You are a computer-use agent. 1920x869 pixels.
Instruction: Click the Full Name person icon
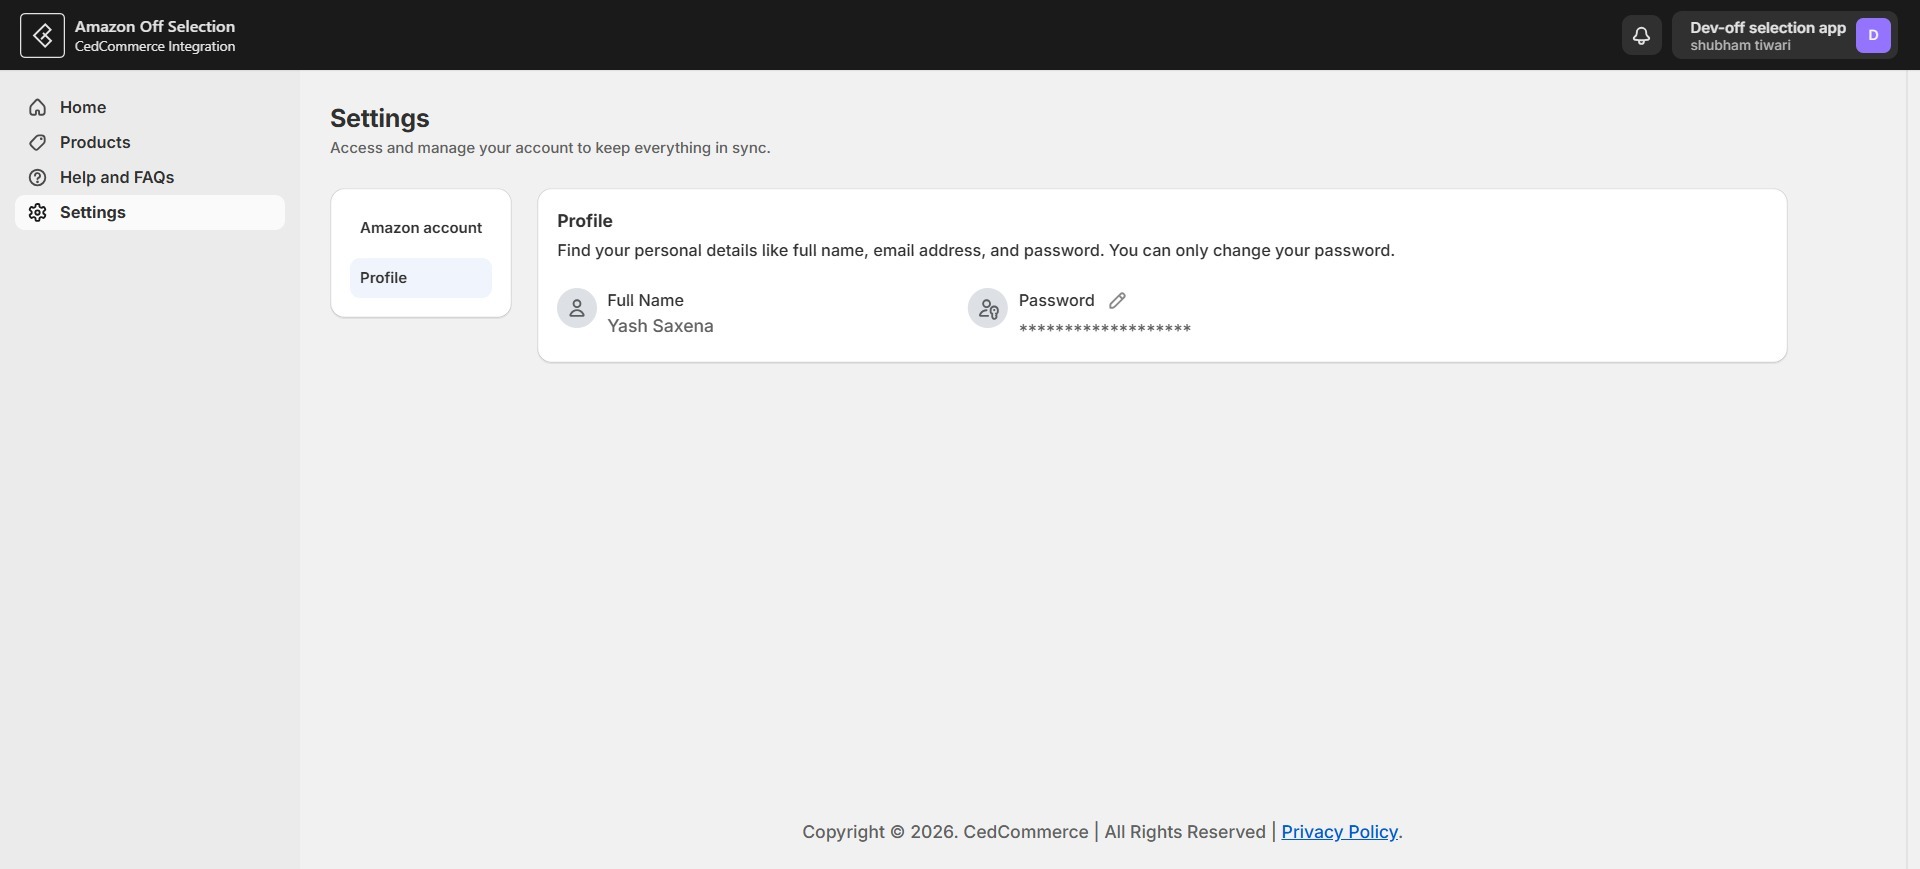[x=577, y=308]
